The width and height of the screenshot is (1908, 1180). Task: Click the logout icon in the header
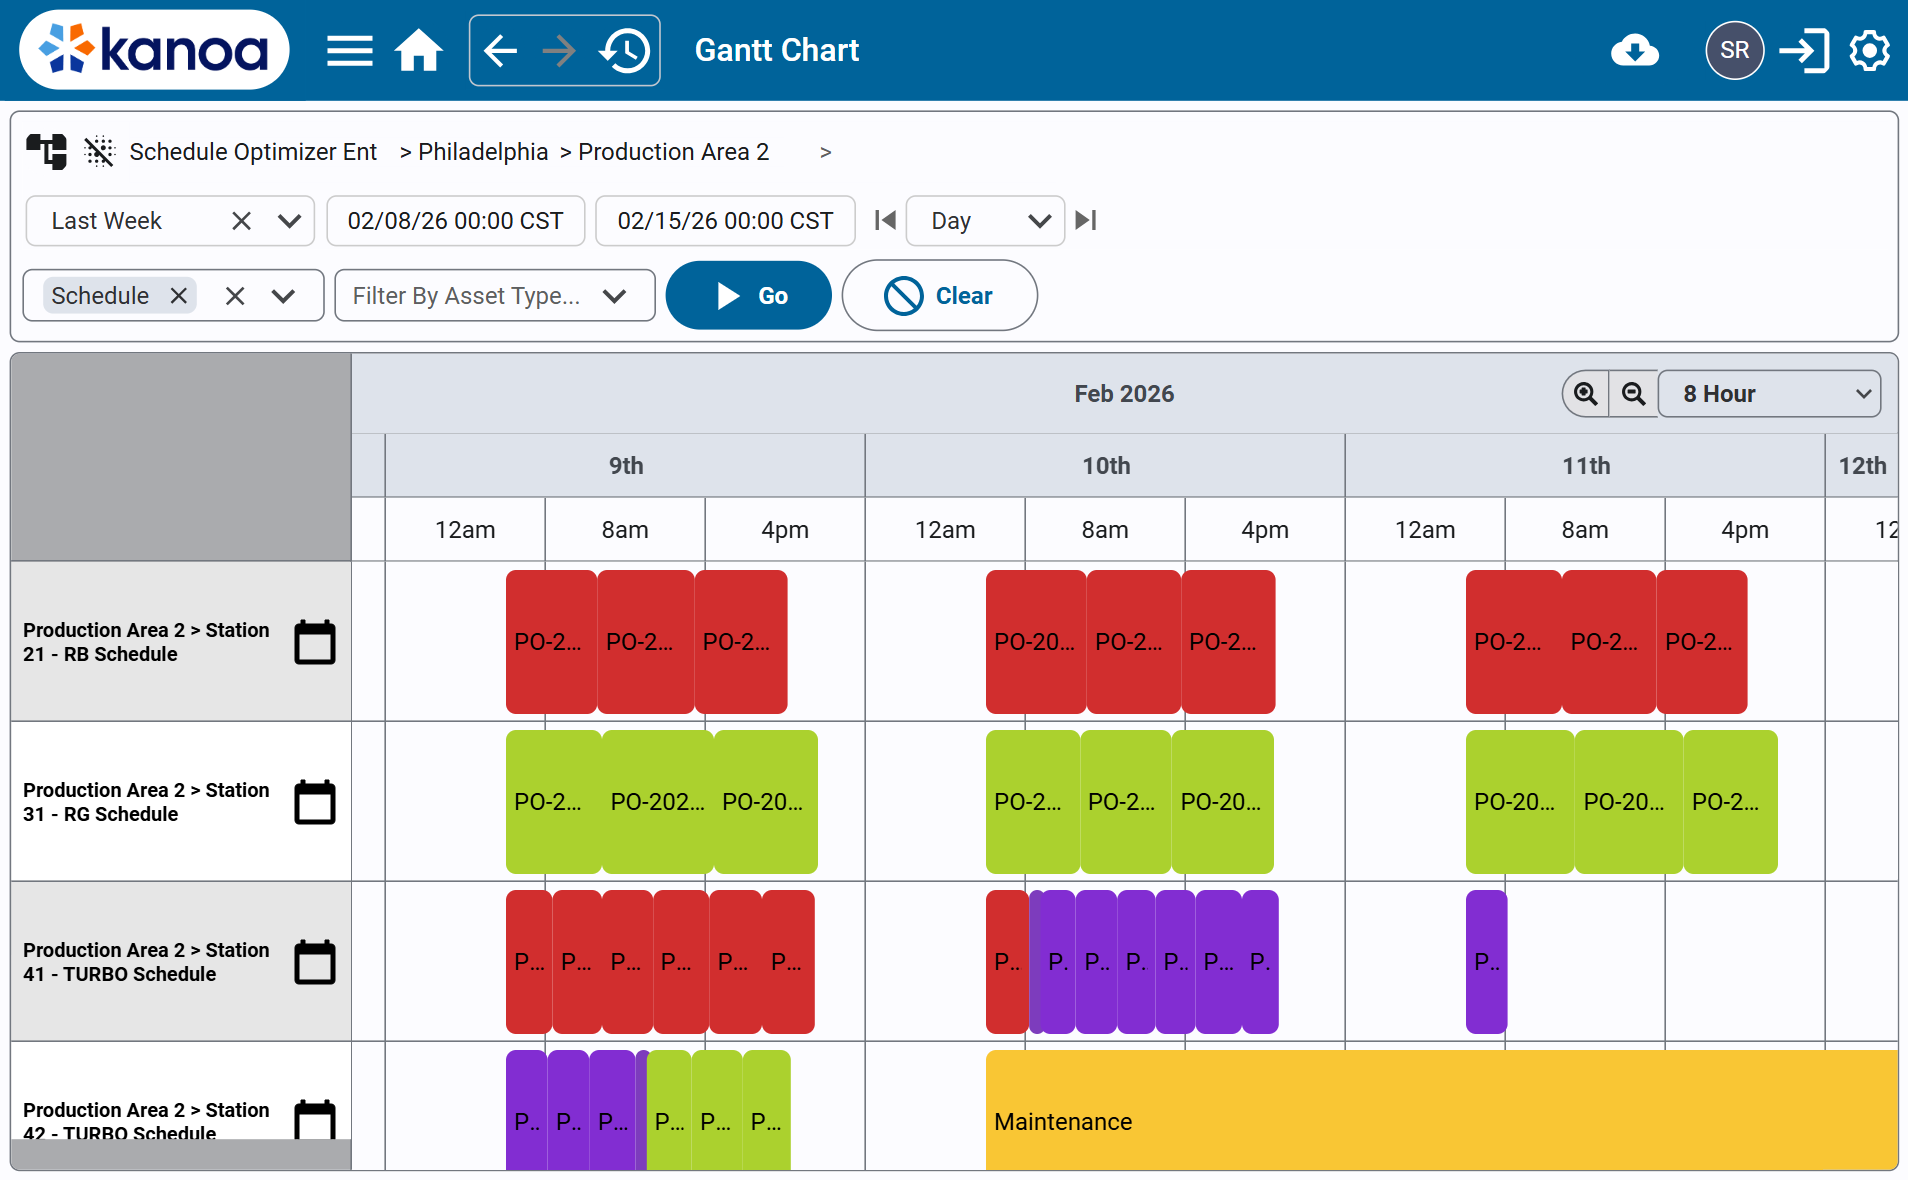(1805, 50)
